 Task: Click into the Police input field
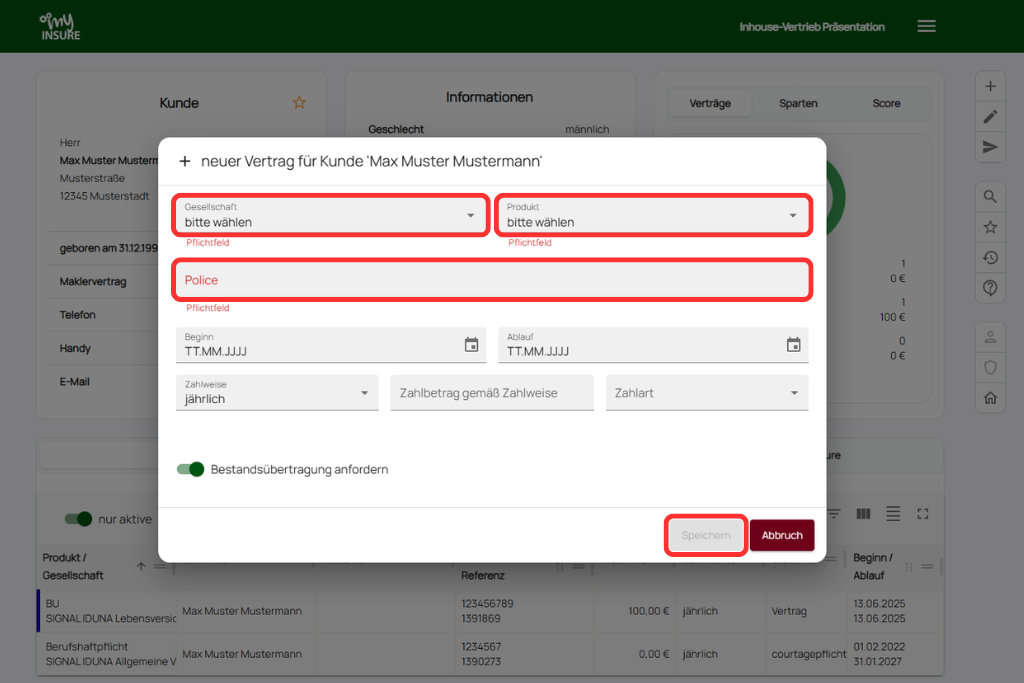coord(492,280)
